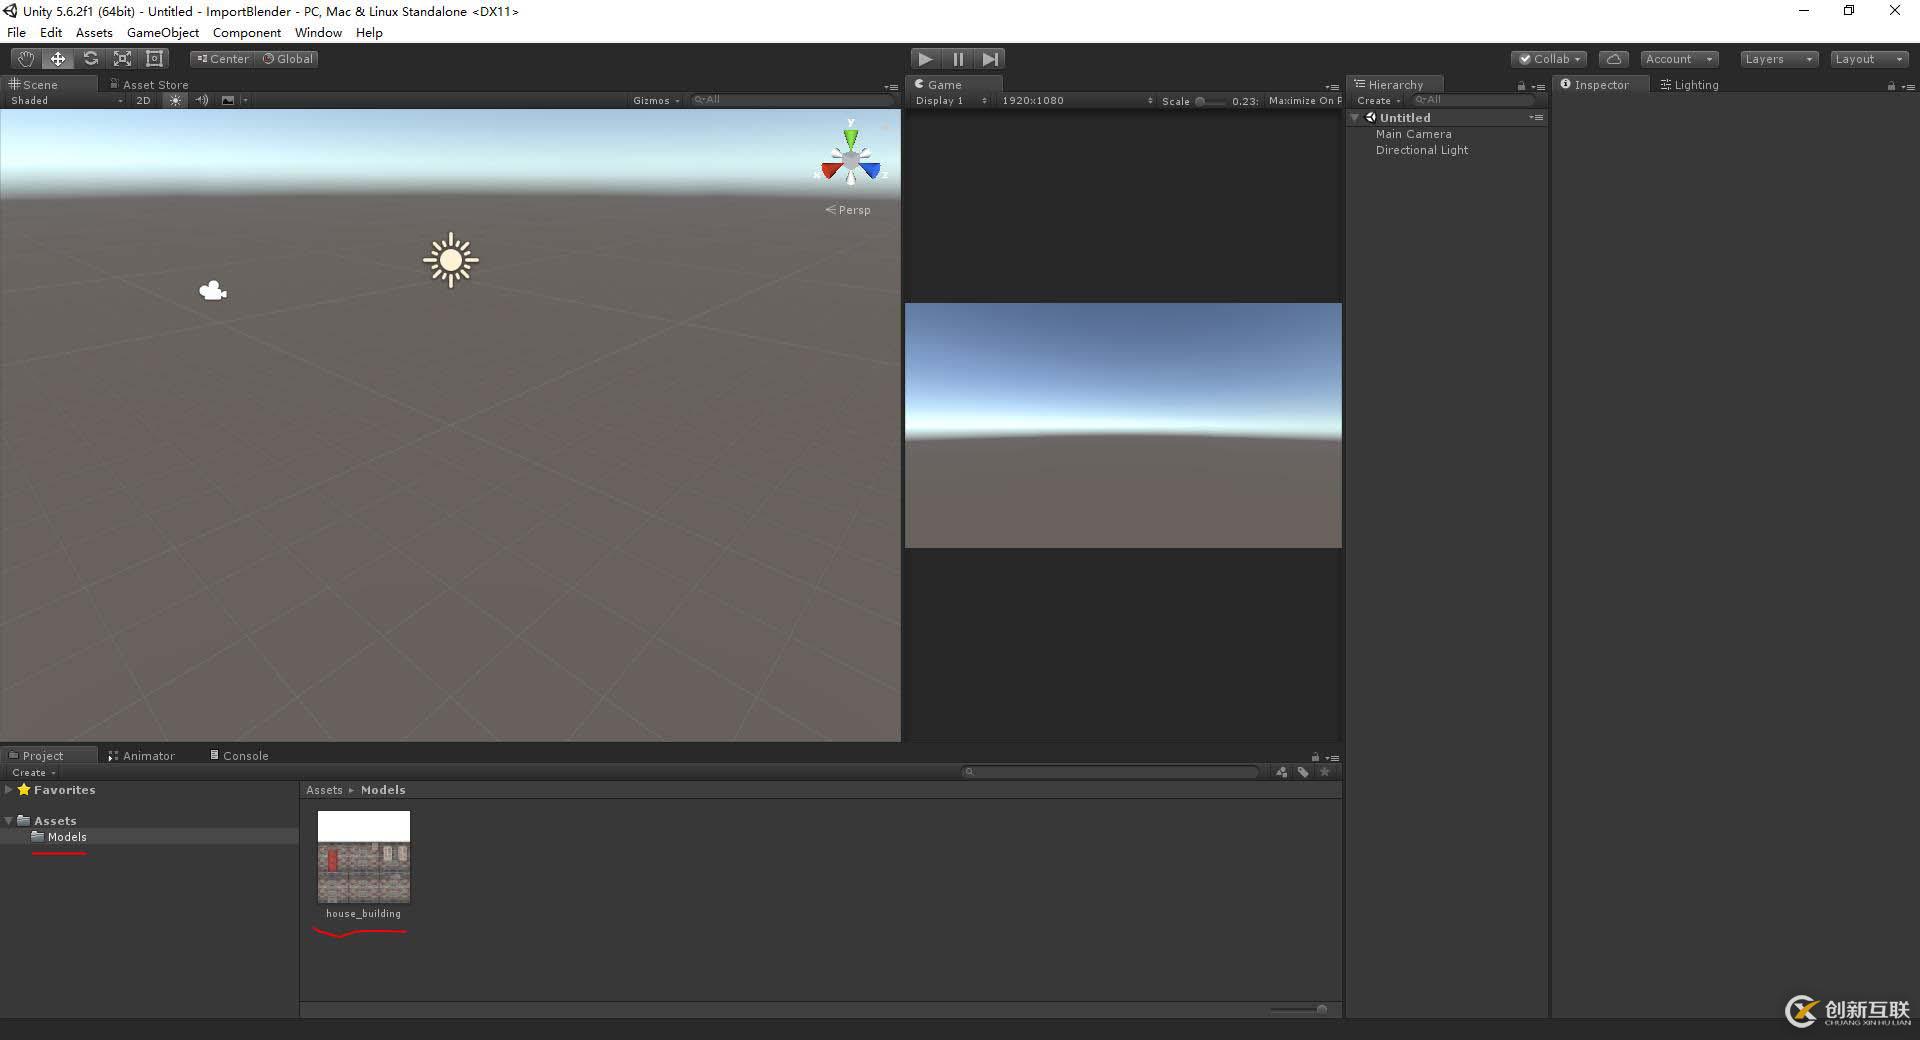Toggle 2D scene view mode

coord(143,100)
